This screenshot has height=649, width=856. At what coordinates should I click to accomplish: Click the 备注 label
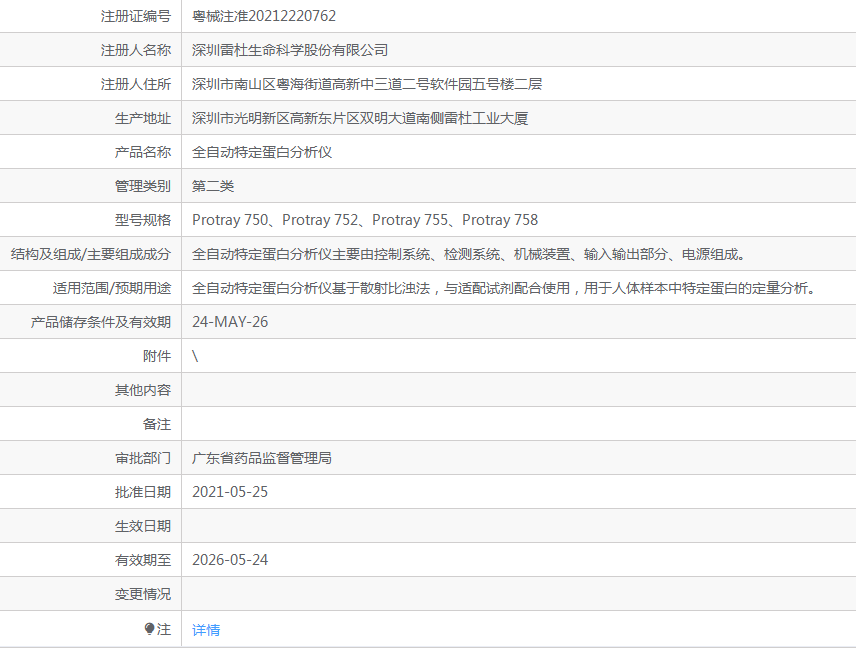coord(157,424)
